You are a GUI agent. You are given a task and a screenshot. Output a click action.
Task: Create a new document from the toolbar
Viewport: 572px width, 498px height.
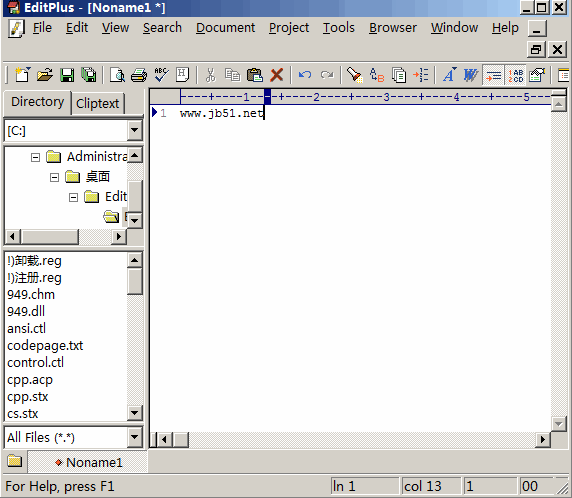23,75
